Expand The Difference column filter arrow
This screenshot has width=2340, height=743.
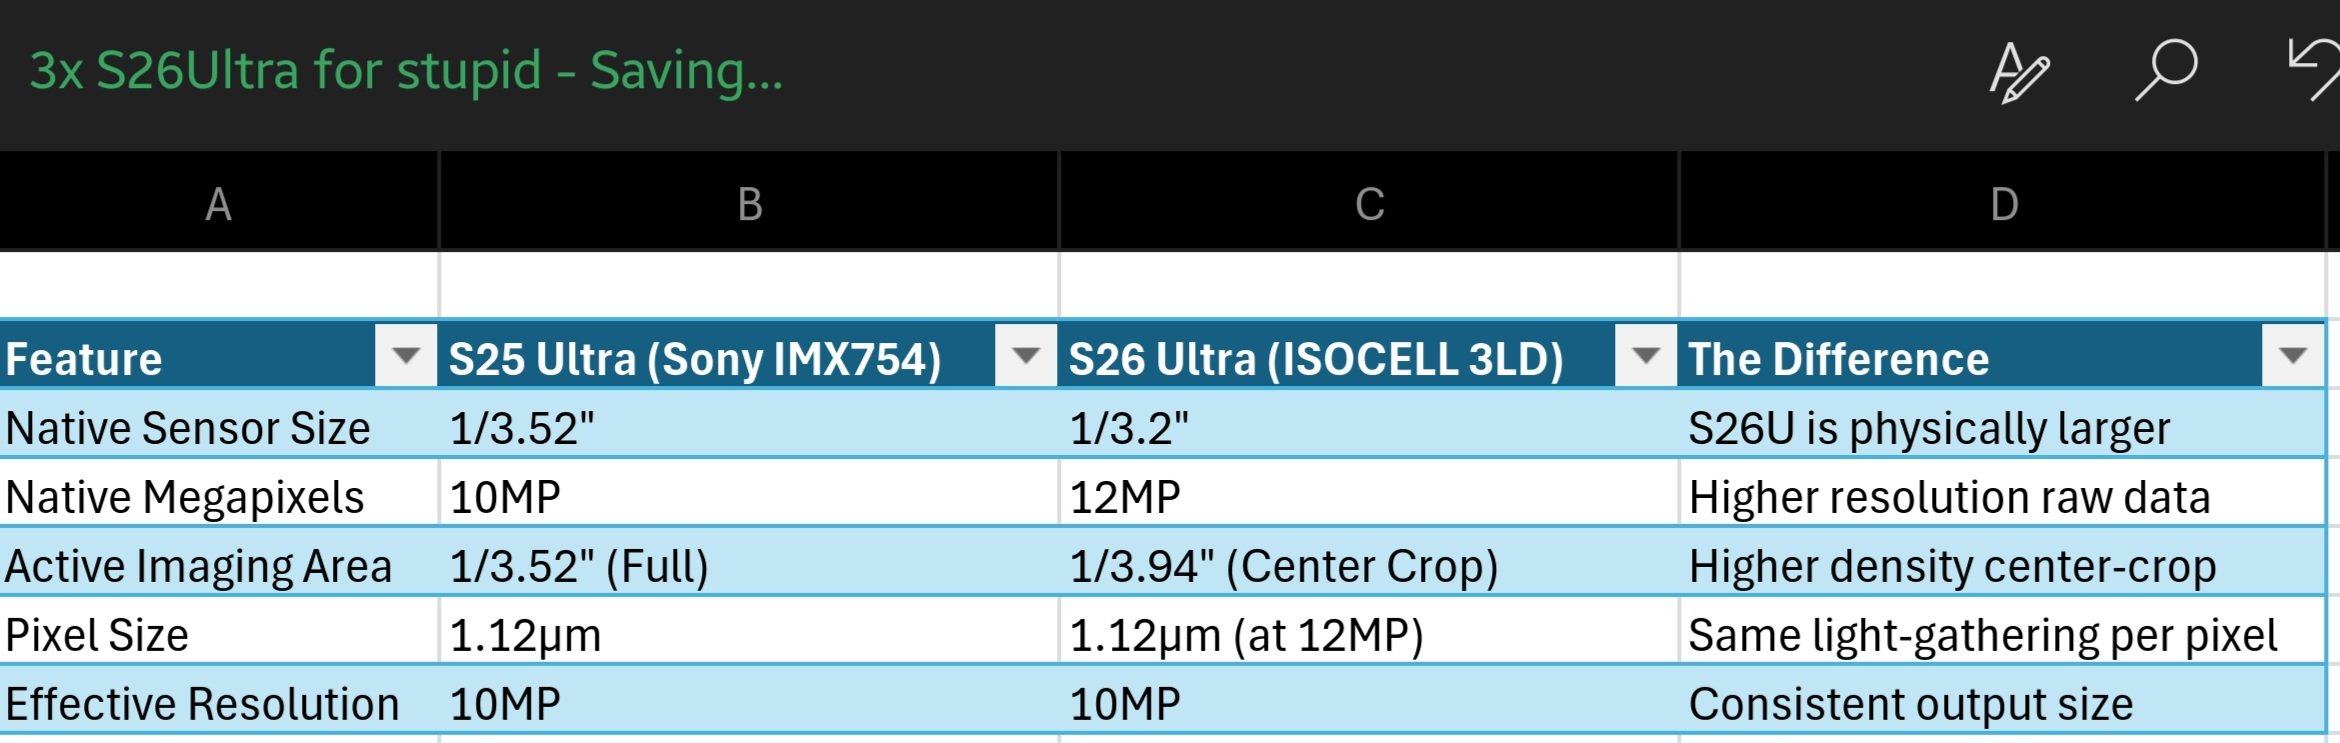click(2292, 356)
